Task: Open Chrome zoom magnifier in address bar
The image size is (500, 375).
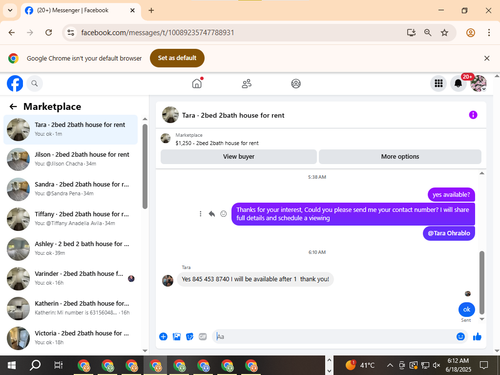Action: (428, 33)
